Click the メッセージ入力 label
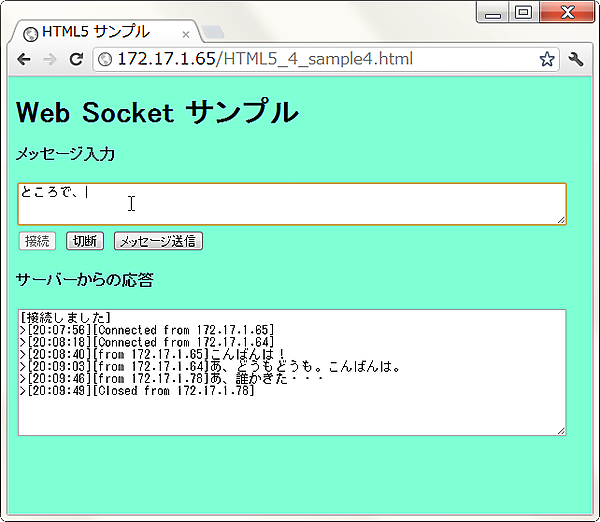The height and width of the screenshot is (522, 600). click(x=65, y=154)
